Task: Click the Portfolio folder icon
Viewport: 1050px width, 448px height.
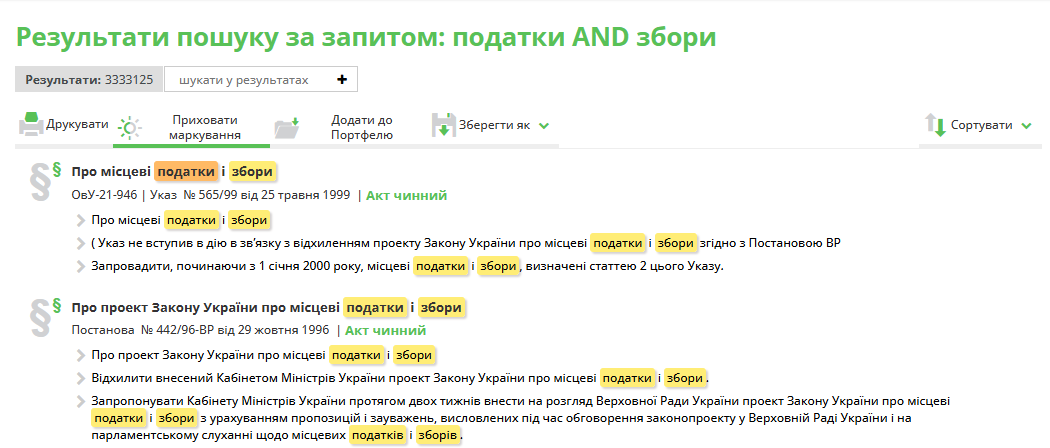Action: click(287, 127)
